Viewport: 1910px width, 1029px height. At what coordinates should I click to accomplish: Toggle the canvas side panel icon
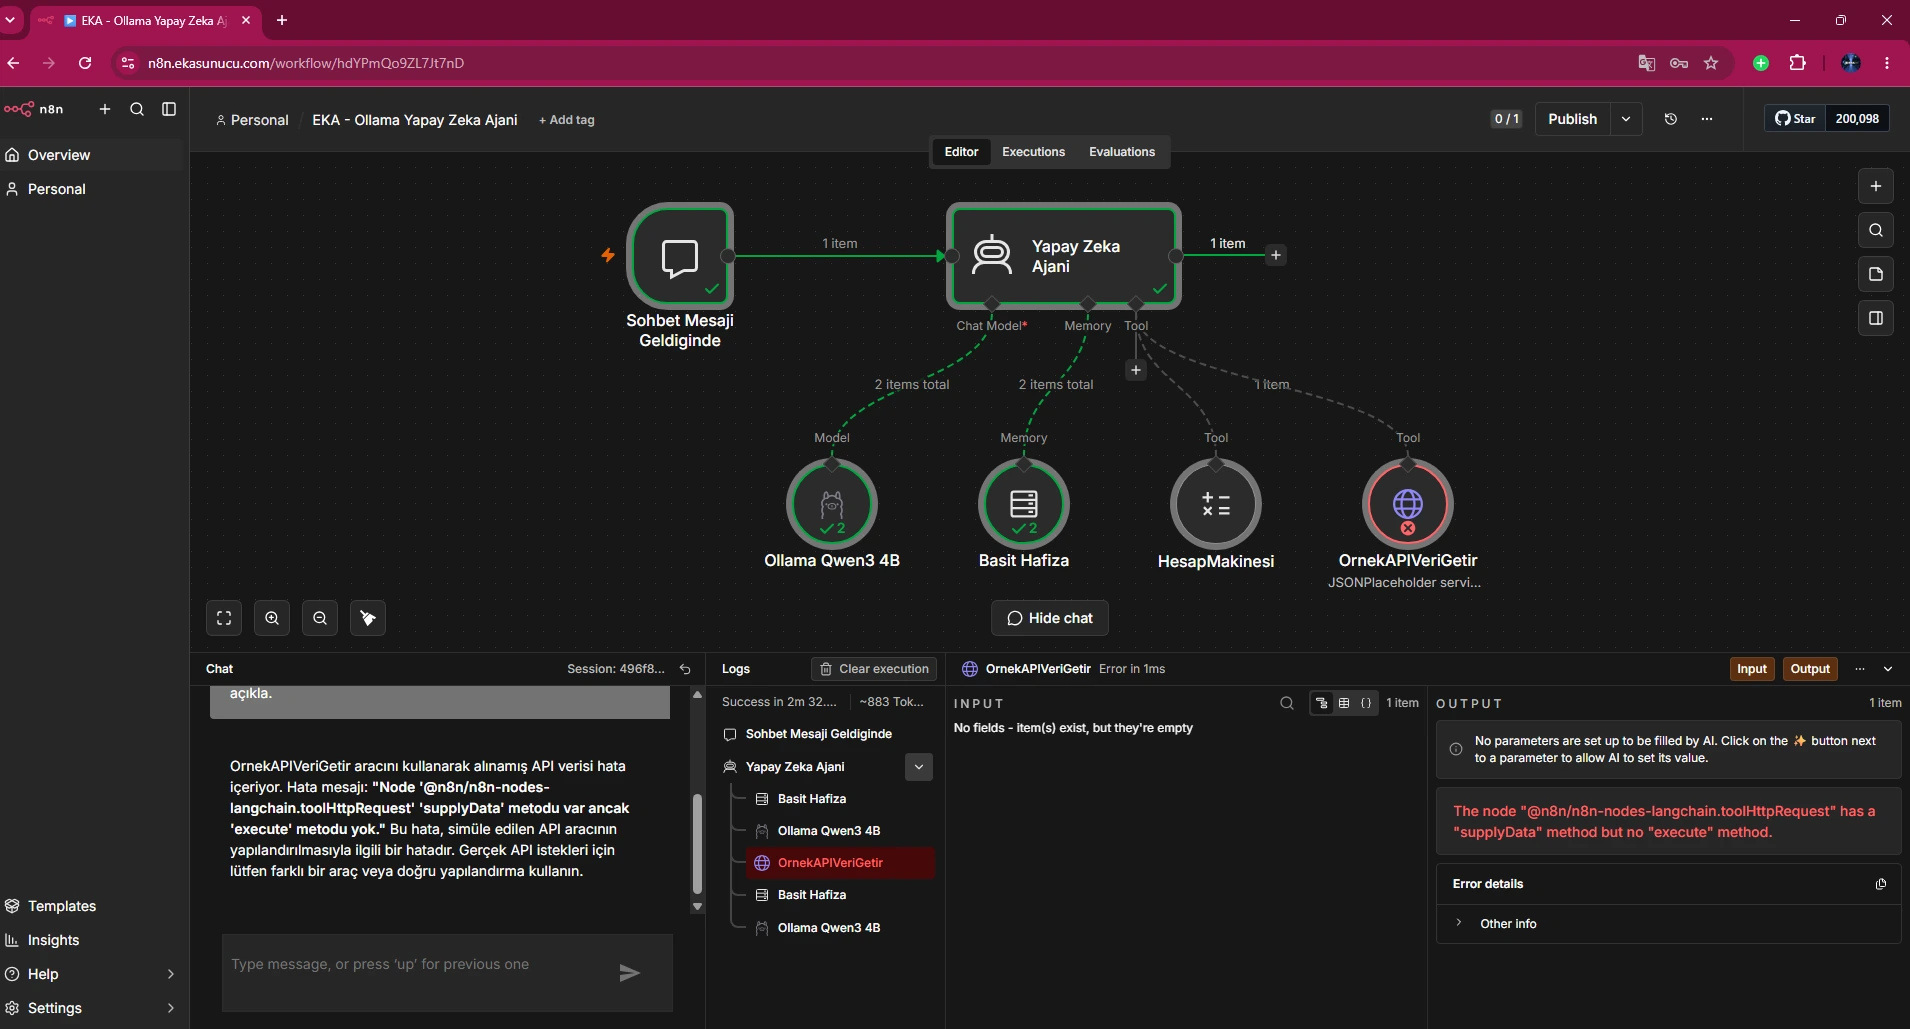pyautogui.click(x=1876, y=318)
